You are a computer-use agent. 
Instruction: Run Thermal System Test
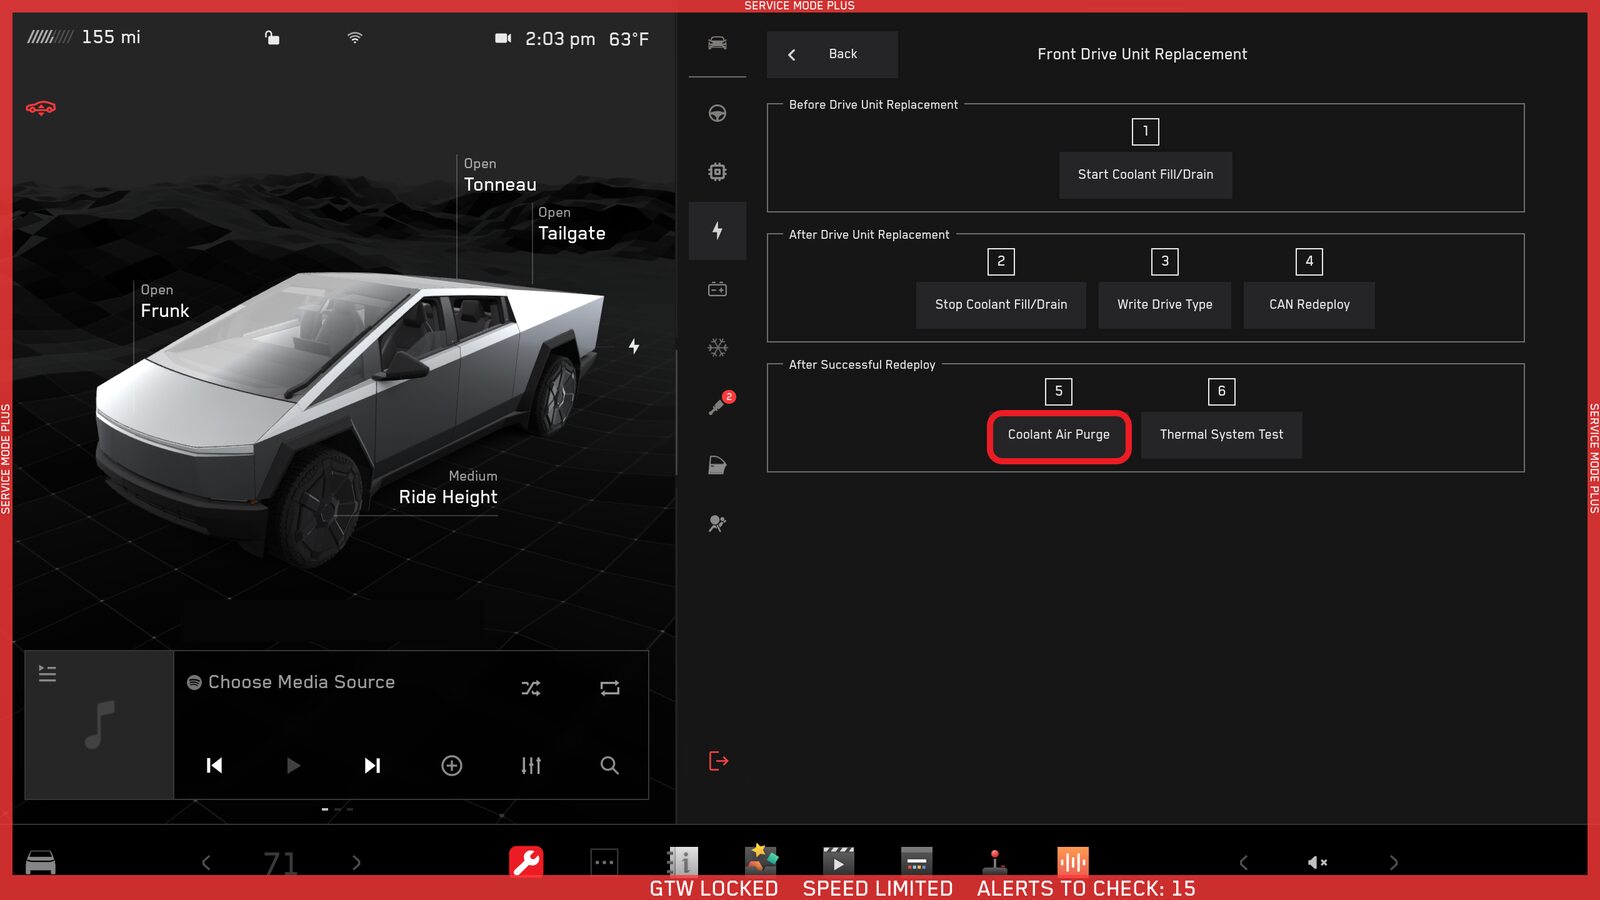(1221, 435)
